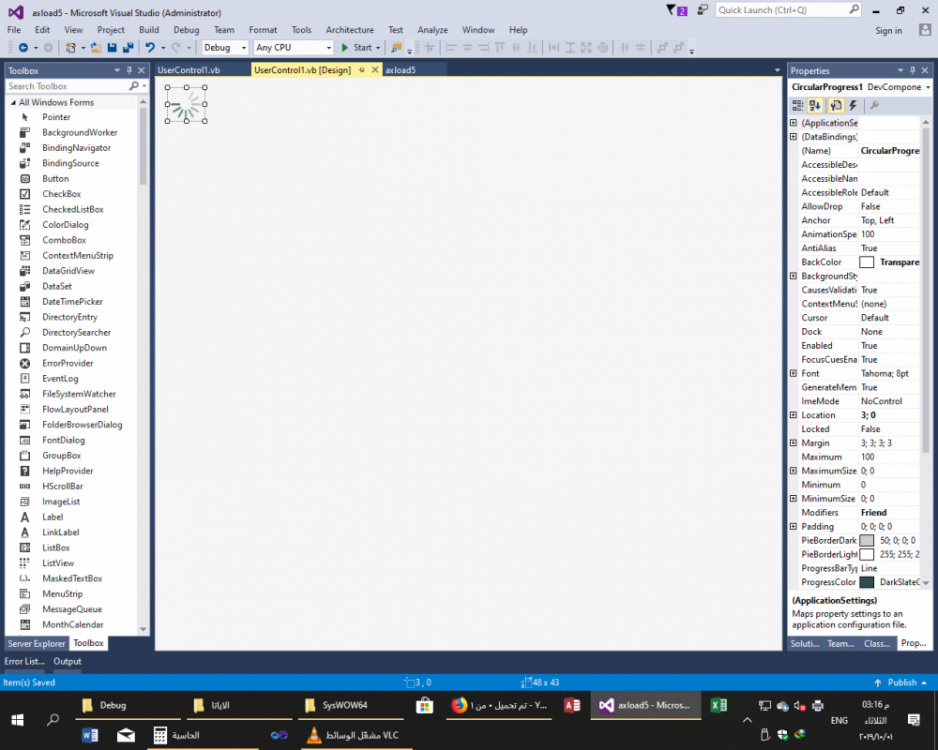Toggle the pin on UserControl1.vb [Design] tab
This screenshot has width=938, height=750.
point(362,70)
